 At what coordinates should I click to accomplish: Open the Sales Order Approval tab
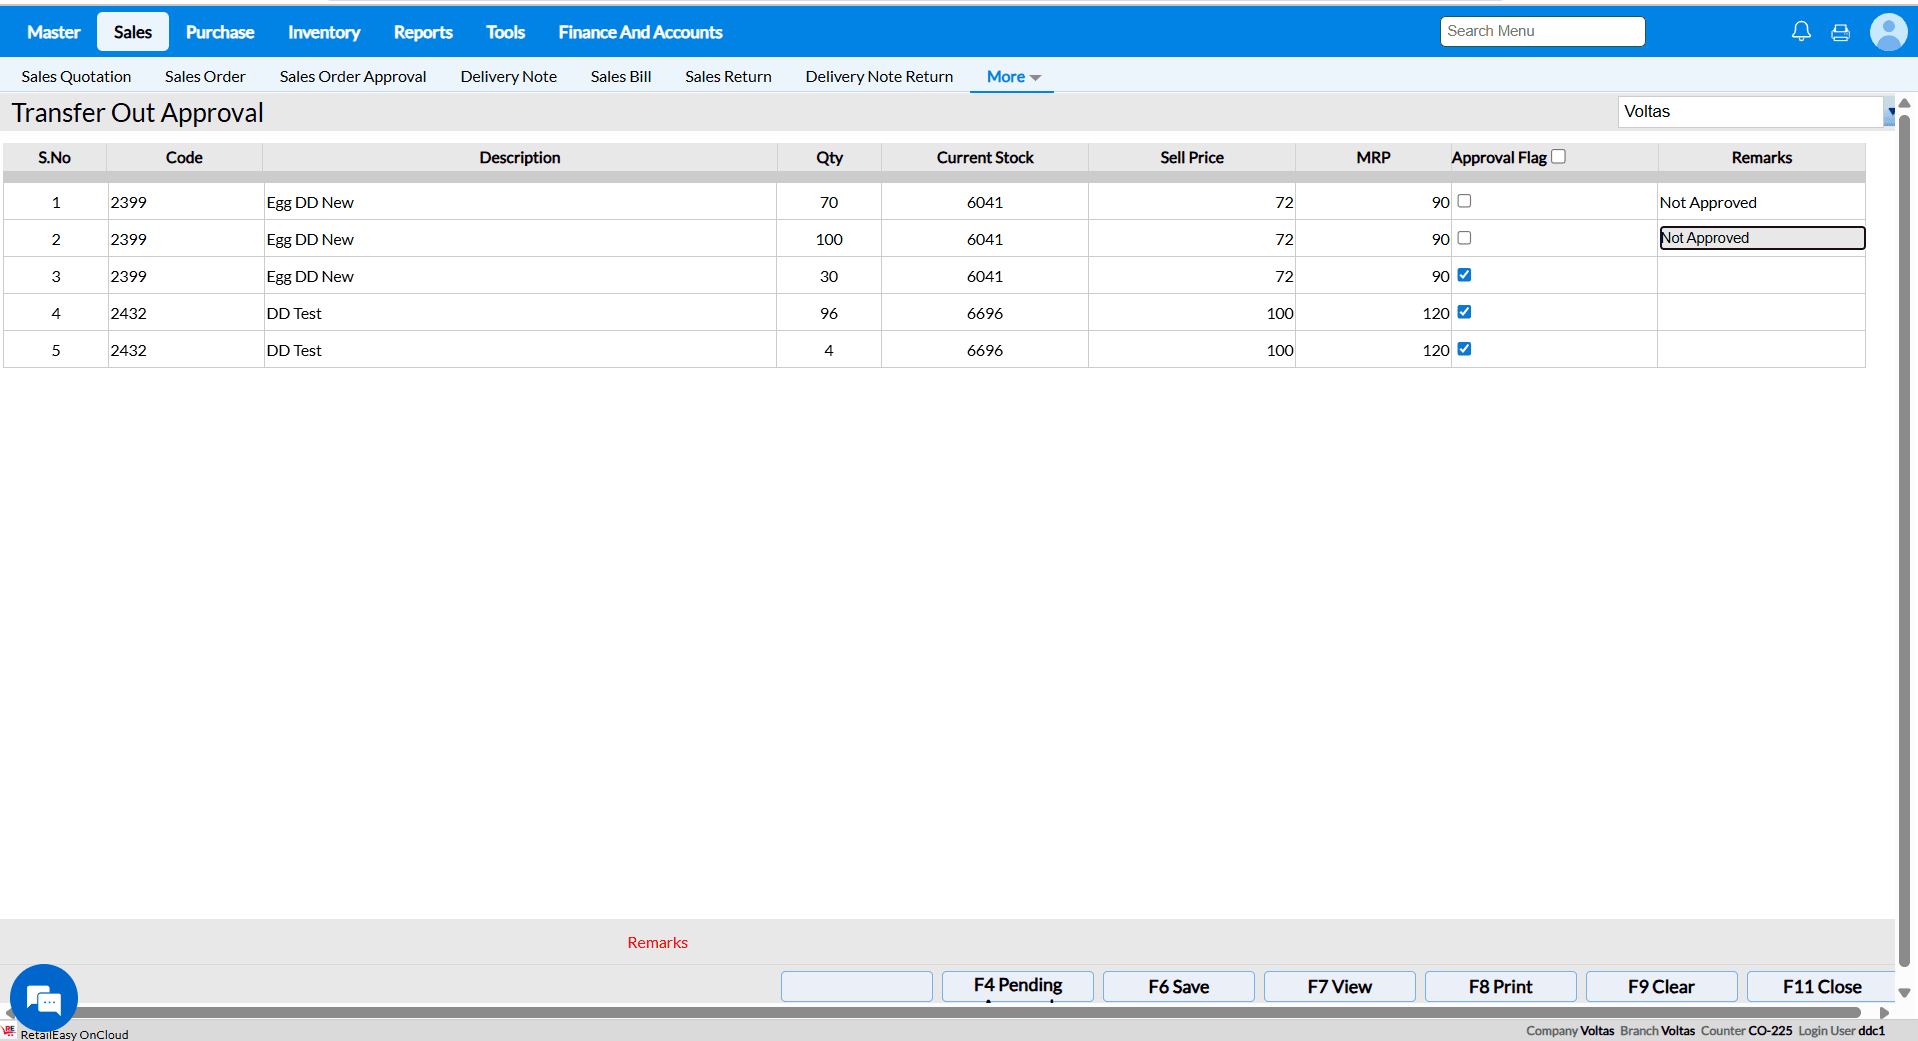(x=352, y=77)
